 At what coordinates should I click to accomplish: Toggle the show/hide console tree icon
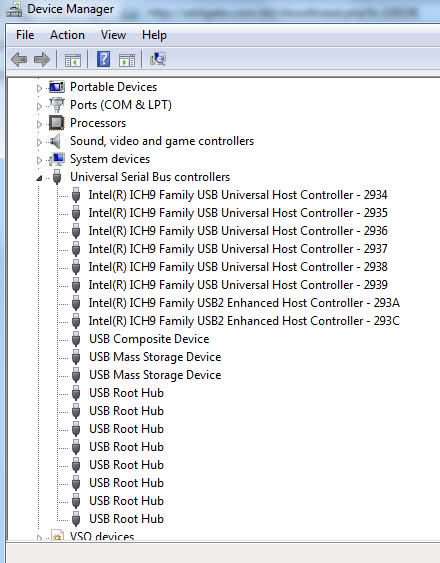(73, 60)
